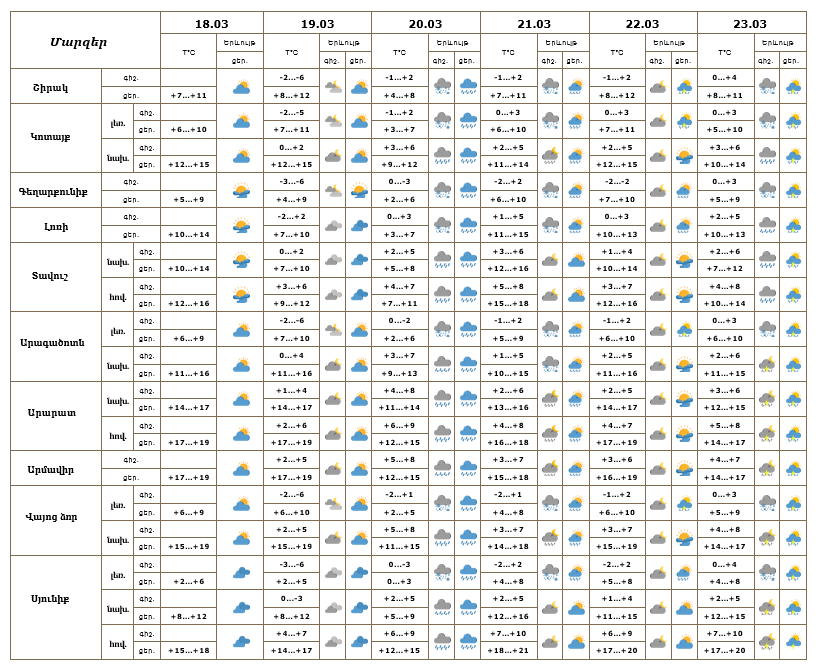Click the 21.03 date column header
This screenshot has width=820, height=666.
tap(534, 23)
